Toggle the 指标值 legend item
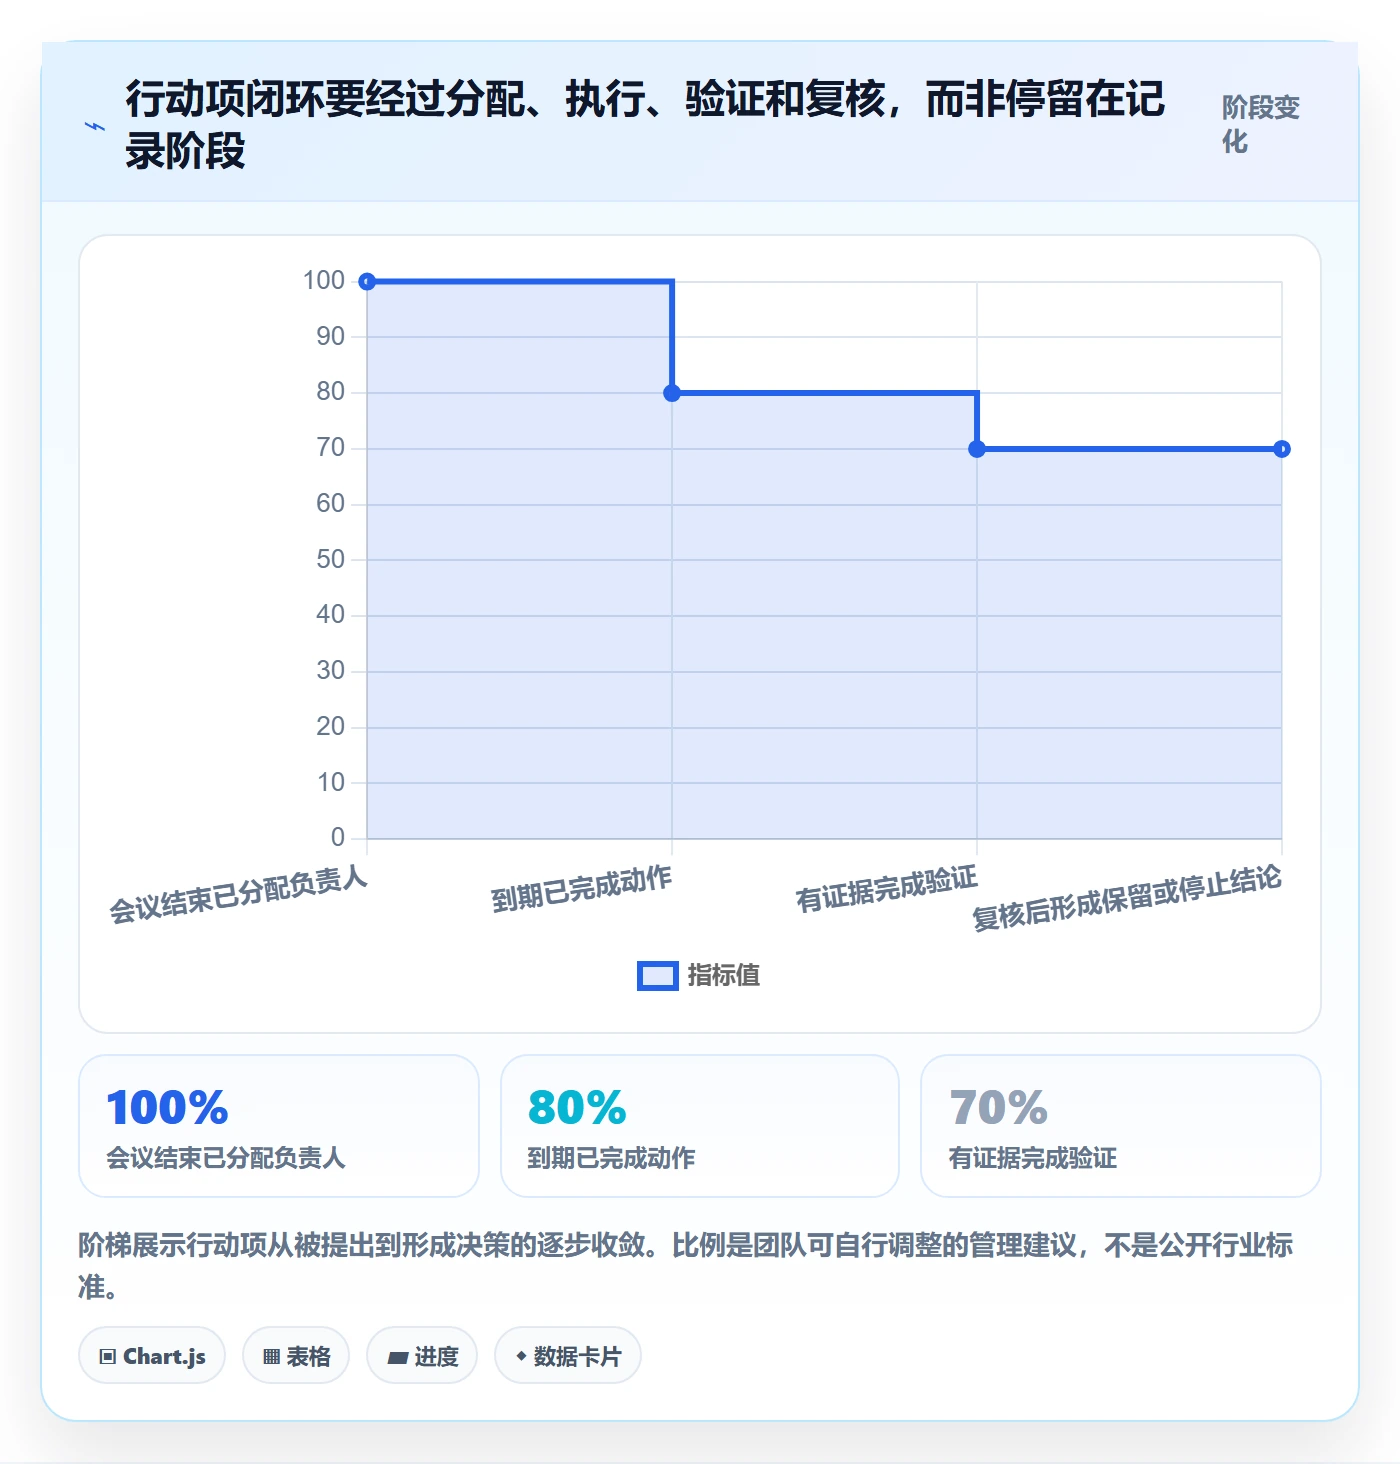Viewport: 1400px width, 1464px height. click(x=699, y=975)
